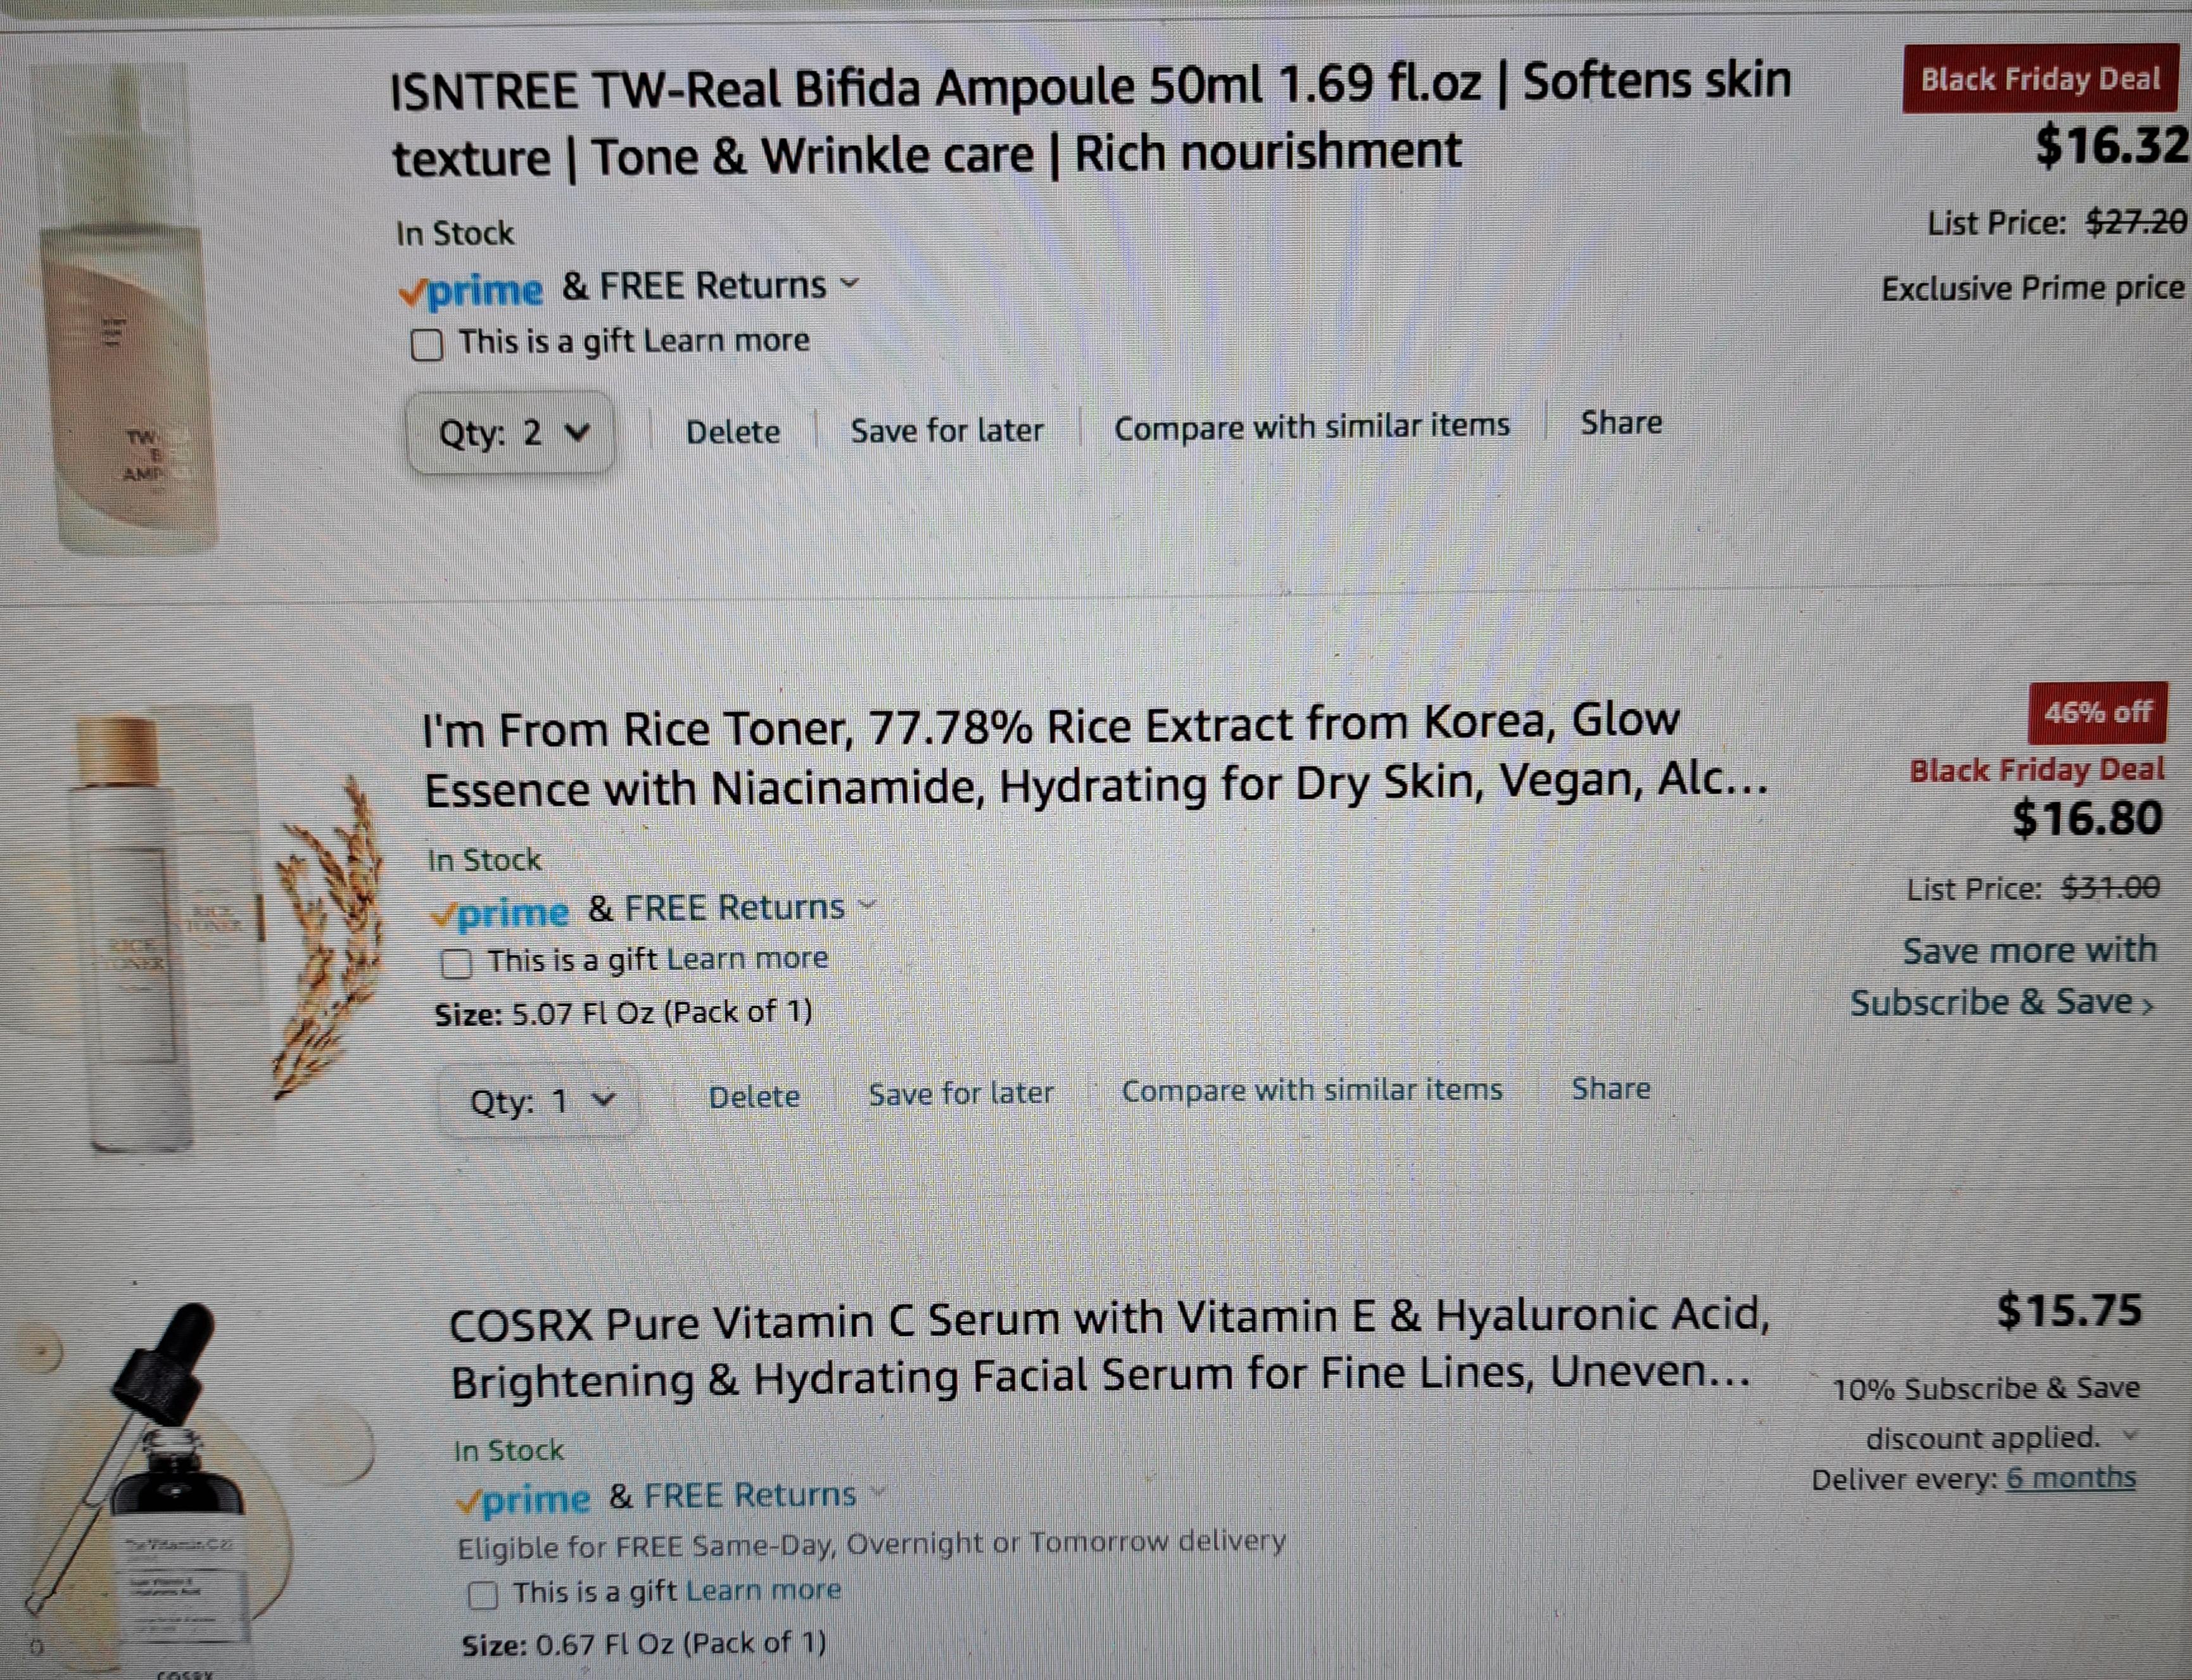Image resolution: width=2192 pixels, height=1680 pixels.
Task: Change the 6 months delivery frequency
Action: (x=2071, y=1477)
